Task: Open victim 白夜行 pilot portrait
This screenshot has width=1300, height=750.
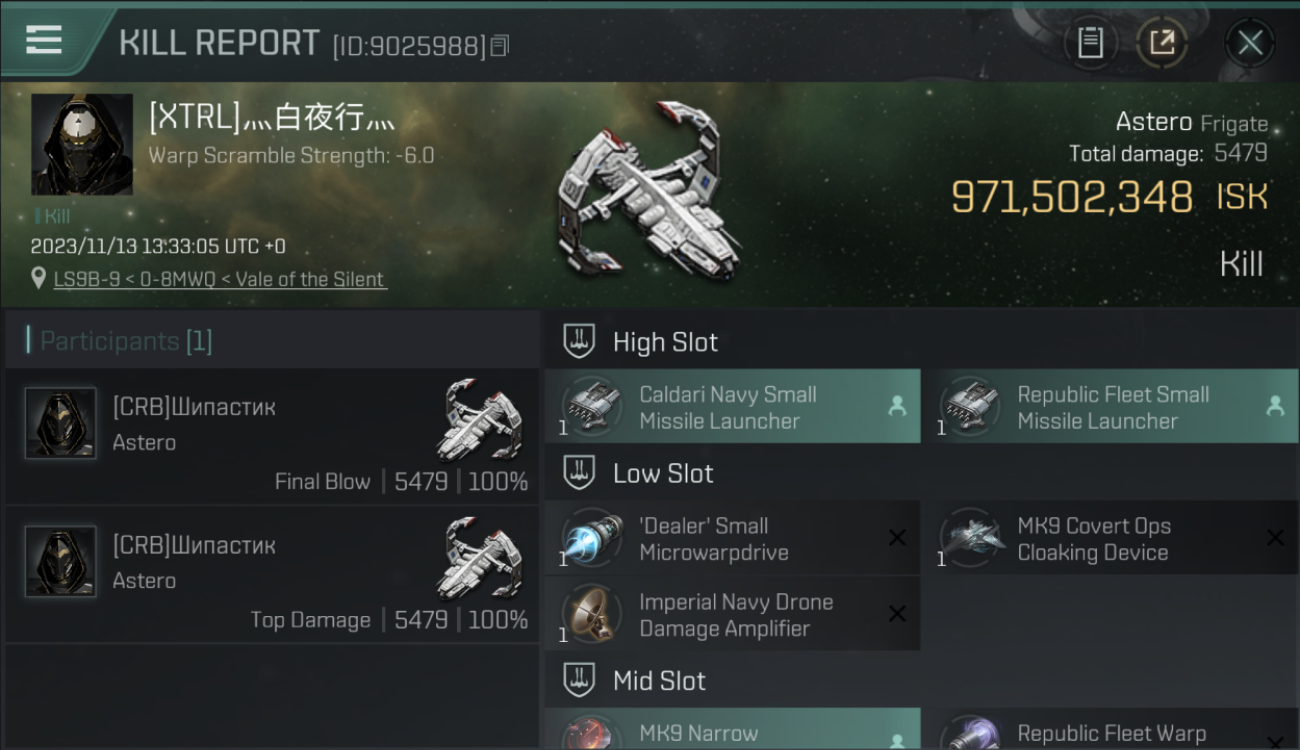Action: [82, 145]
